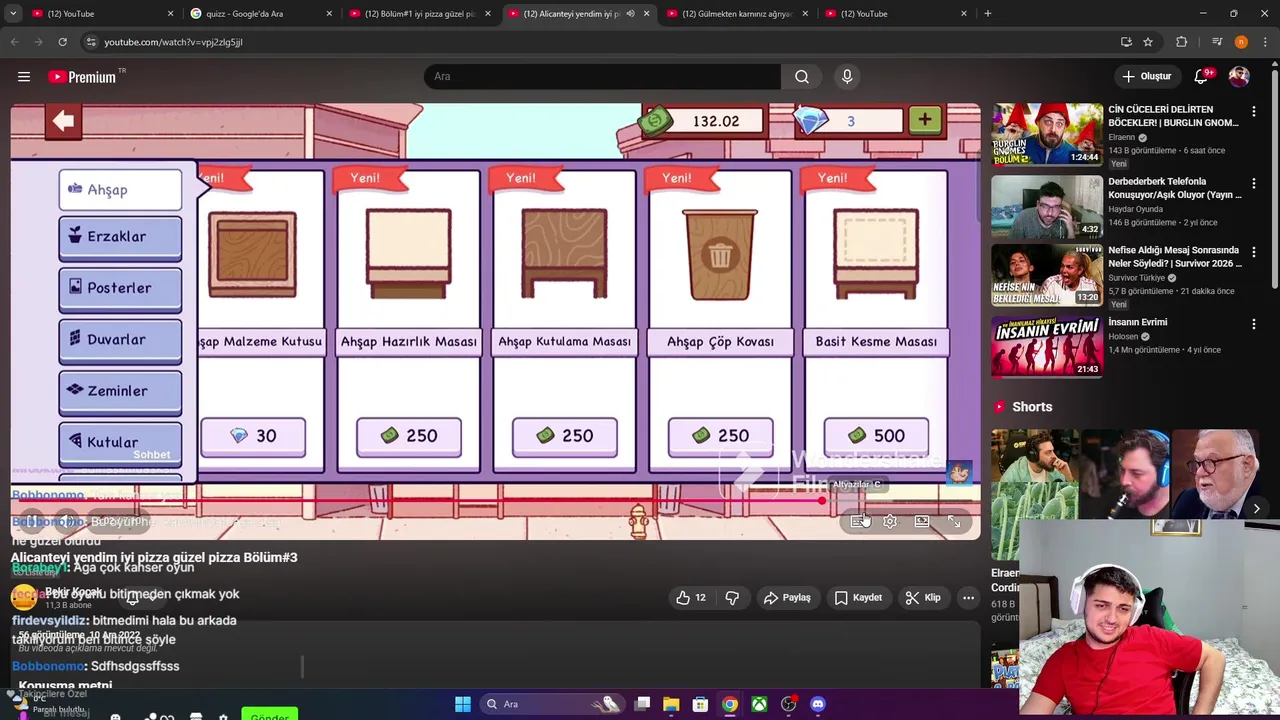Buy the Ahşap Hazırlık Masası for 250
This screenshot has height=720, width=1280.
click(409, 436)
